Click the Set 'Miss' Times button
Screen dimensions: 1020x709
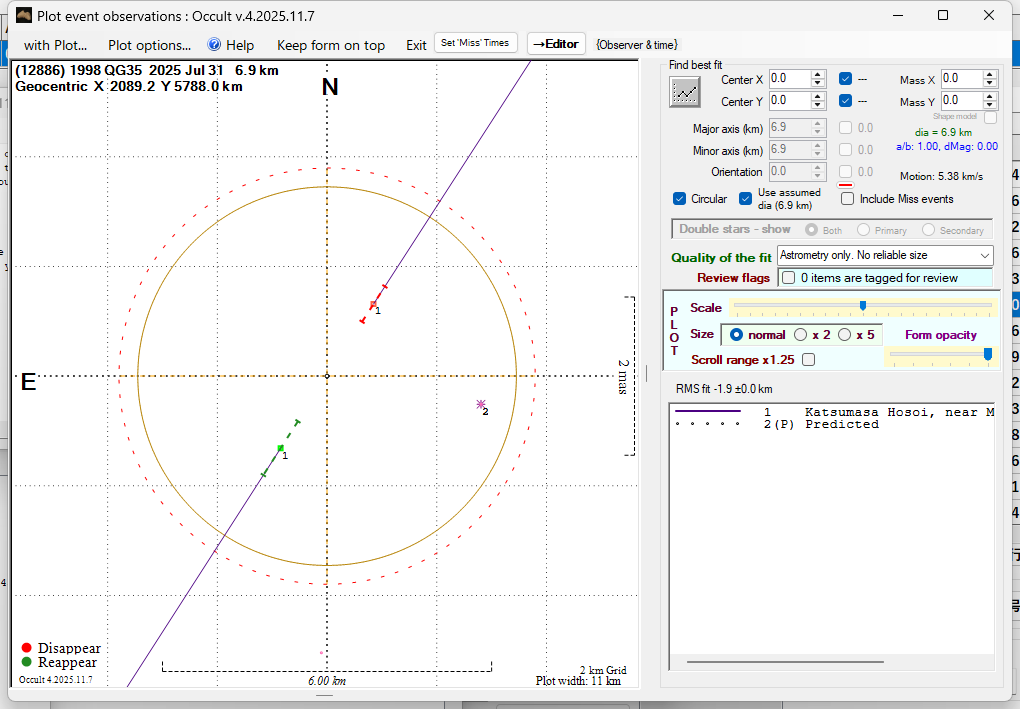pos(476,43)
